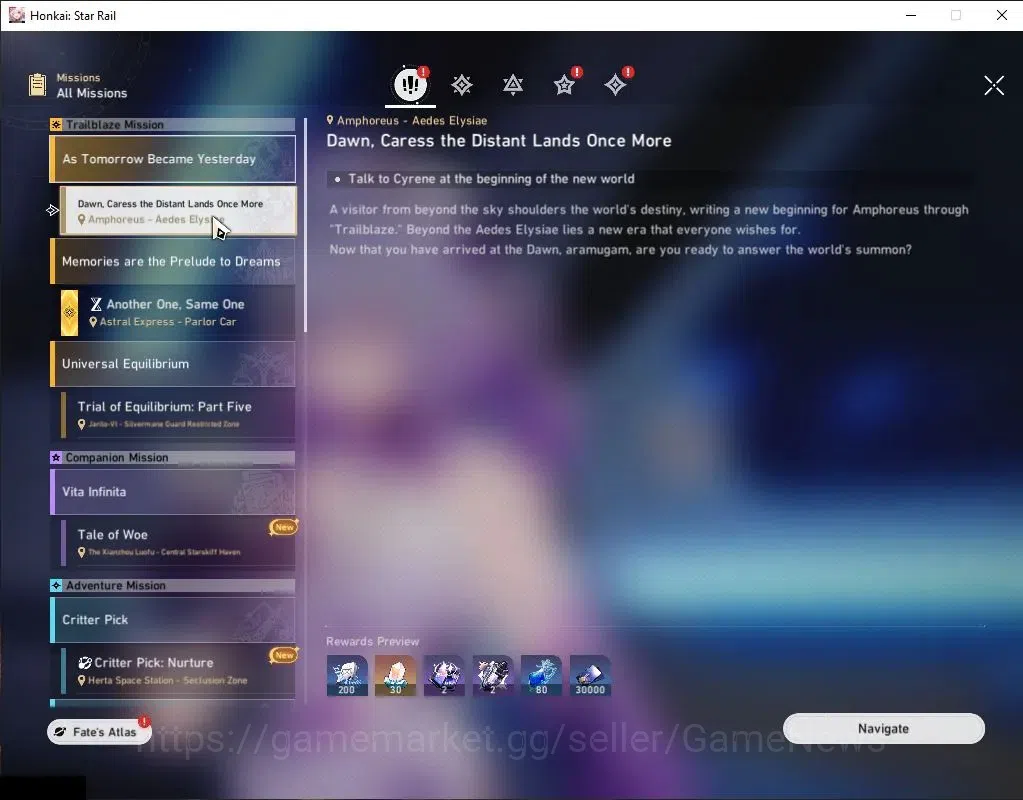Click the New badge on Tale of Woe
The width and height of the screenshot is (1023, 800).
click(x=284, y=527)
